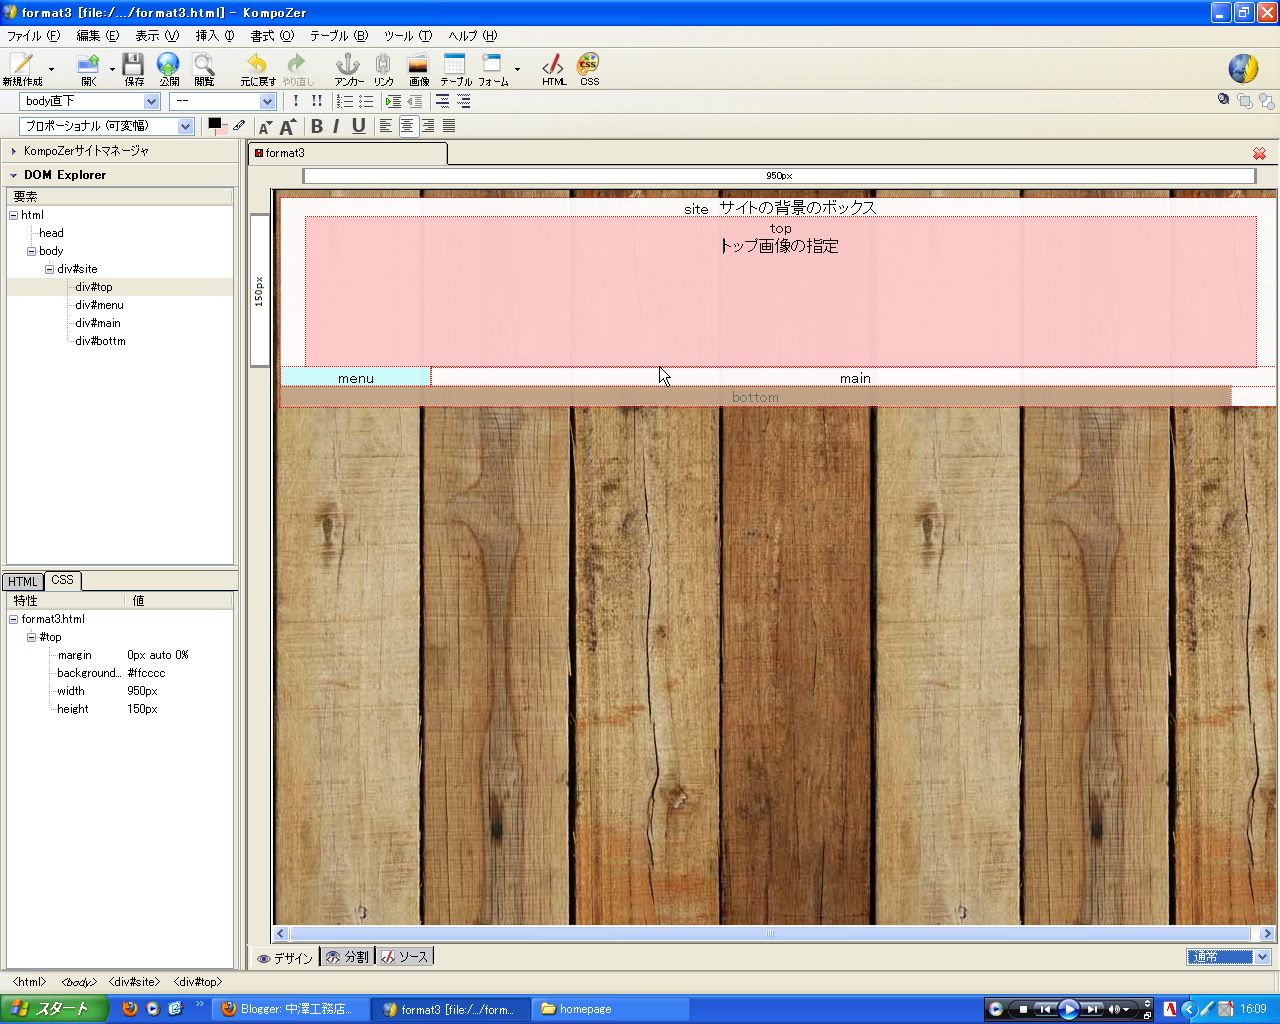The width and height of the screenshot is (1280, 1024).
Task: Click the highlighter pen icon
Action: (239, 126)
